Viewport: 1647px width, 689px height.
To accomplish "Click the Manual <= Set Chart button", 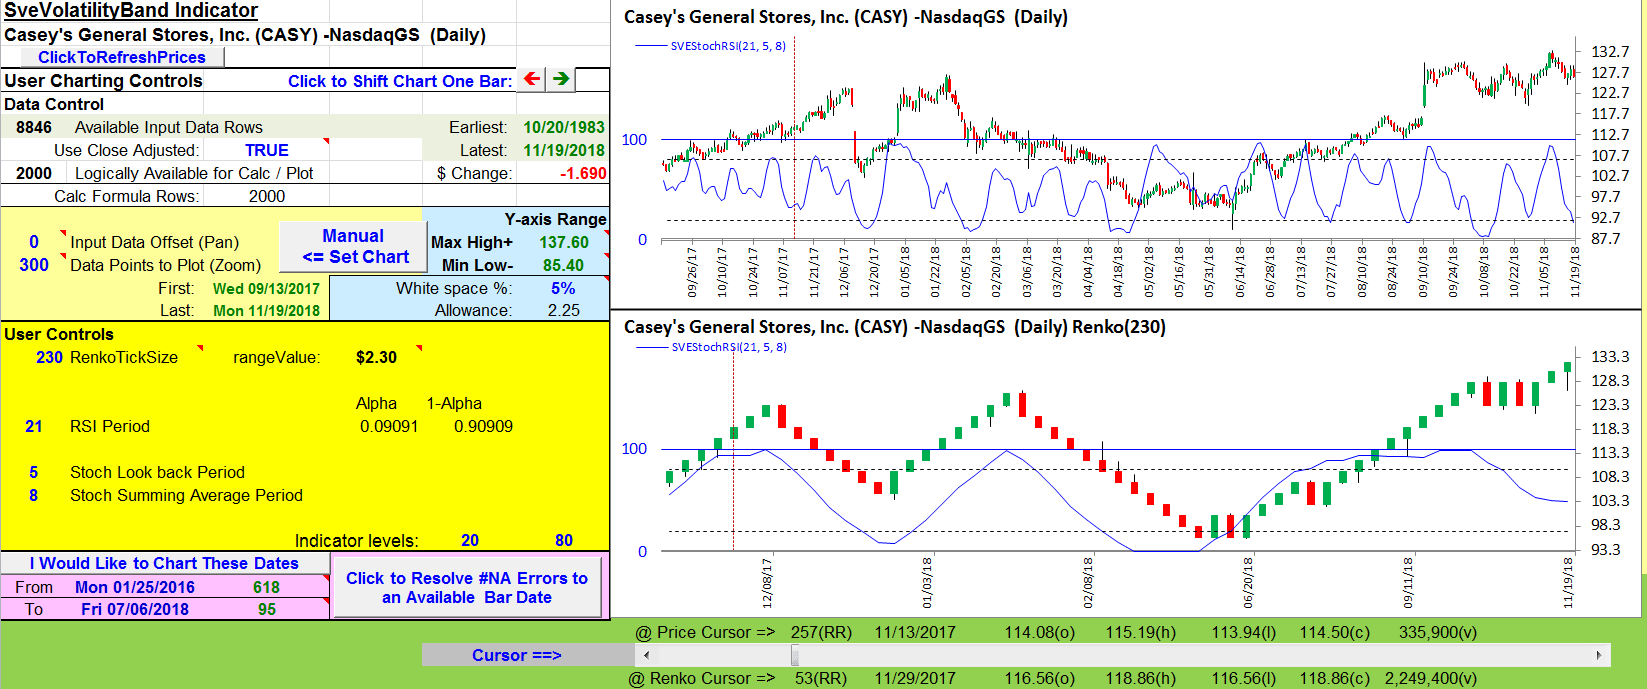I will coord(352,246).
